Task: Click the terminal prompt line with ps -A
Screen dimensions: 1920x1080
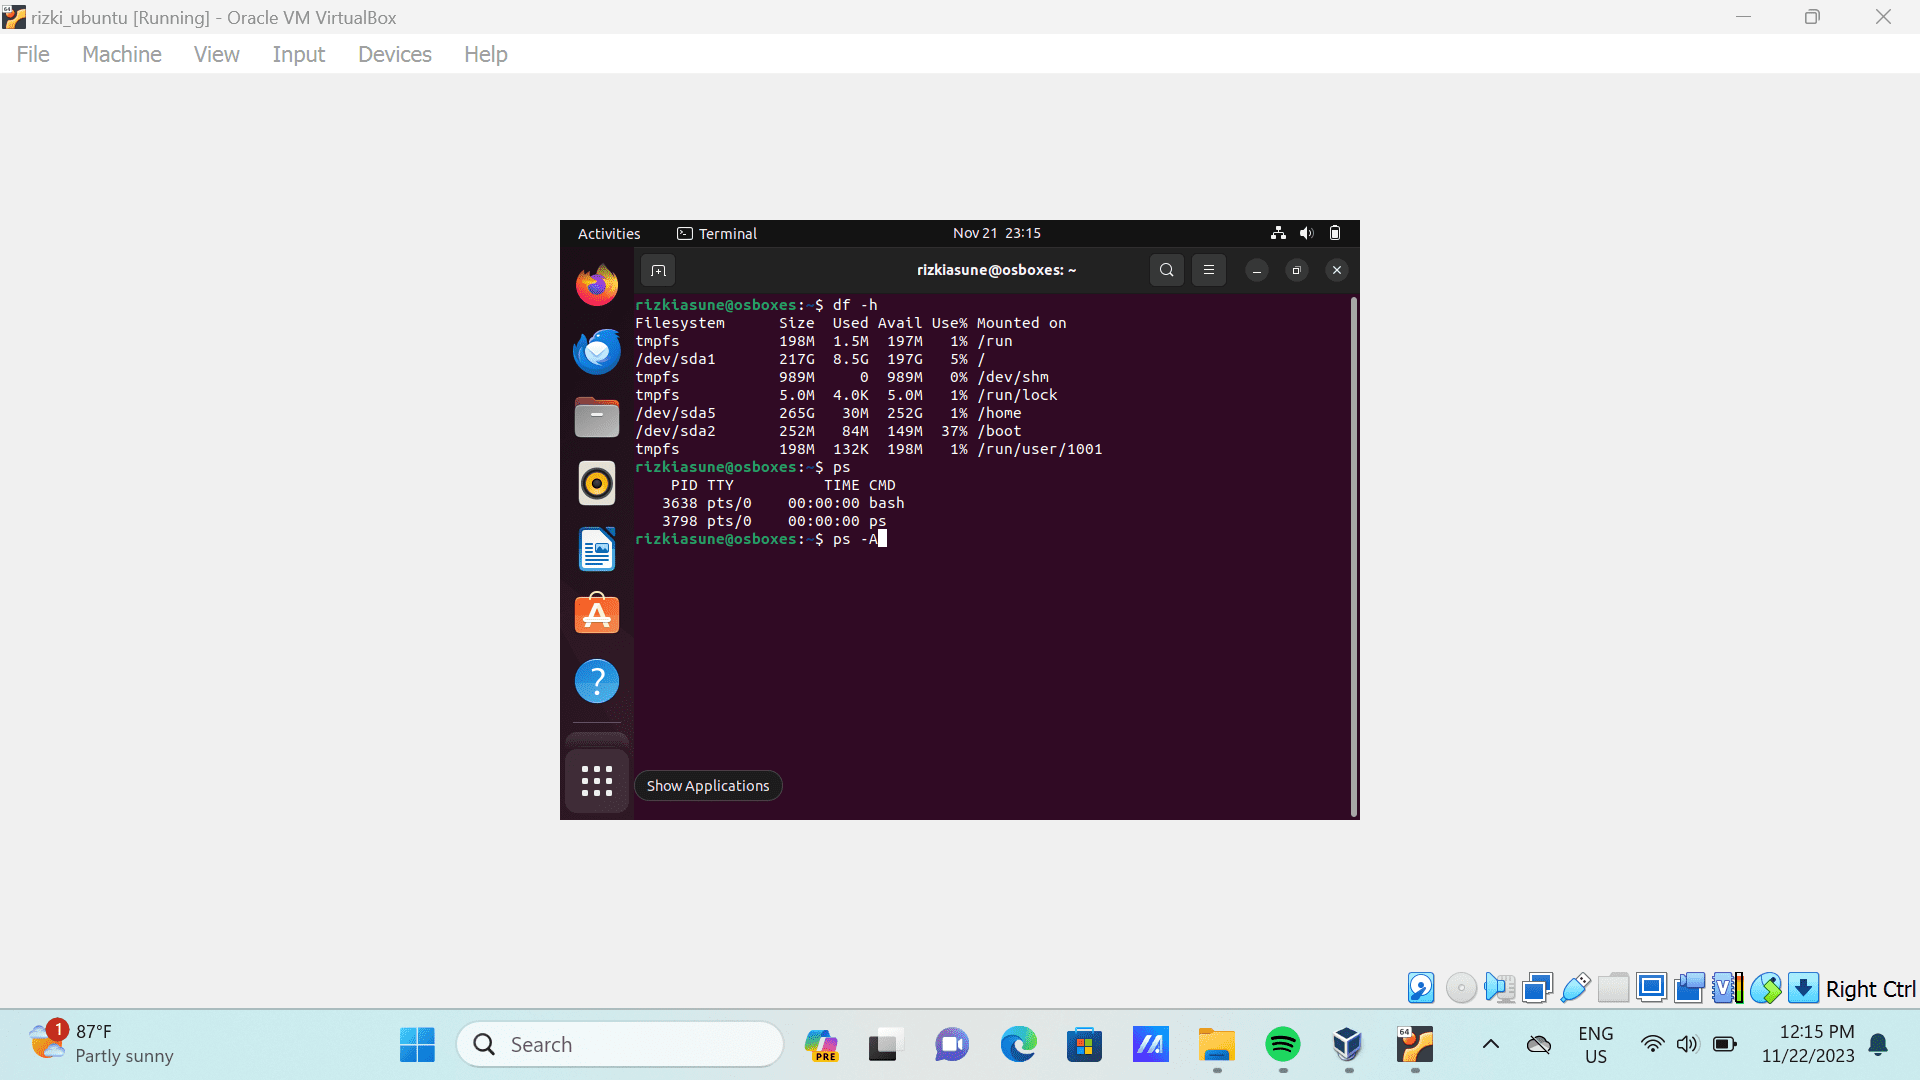Action: [760, 539]
